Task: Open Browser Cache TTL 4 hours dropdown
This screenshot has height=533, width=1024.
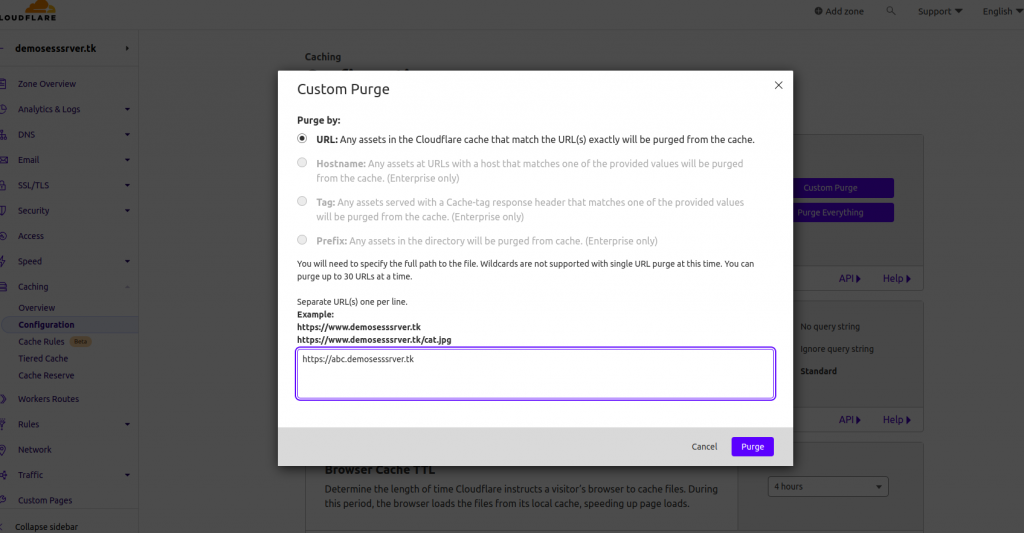Action: click(827, 487)
